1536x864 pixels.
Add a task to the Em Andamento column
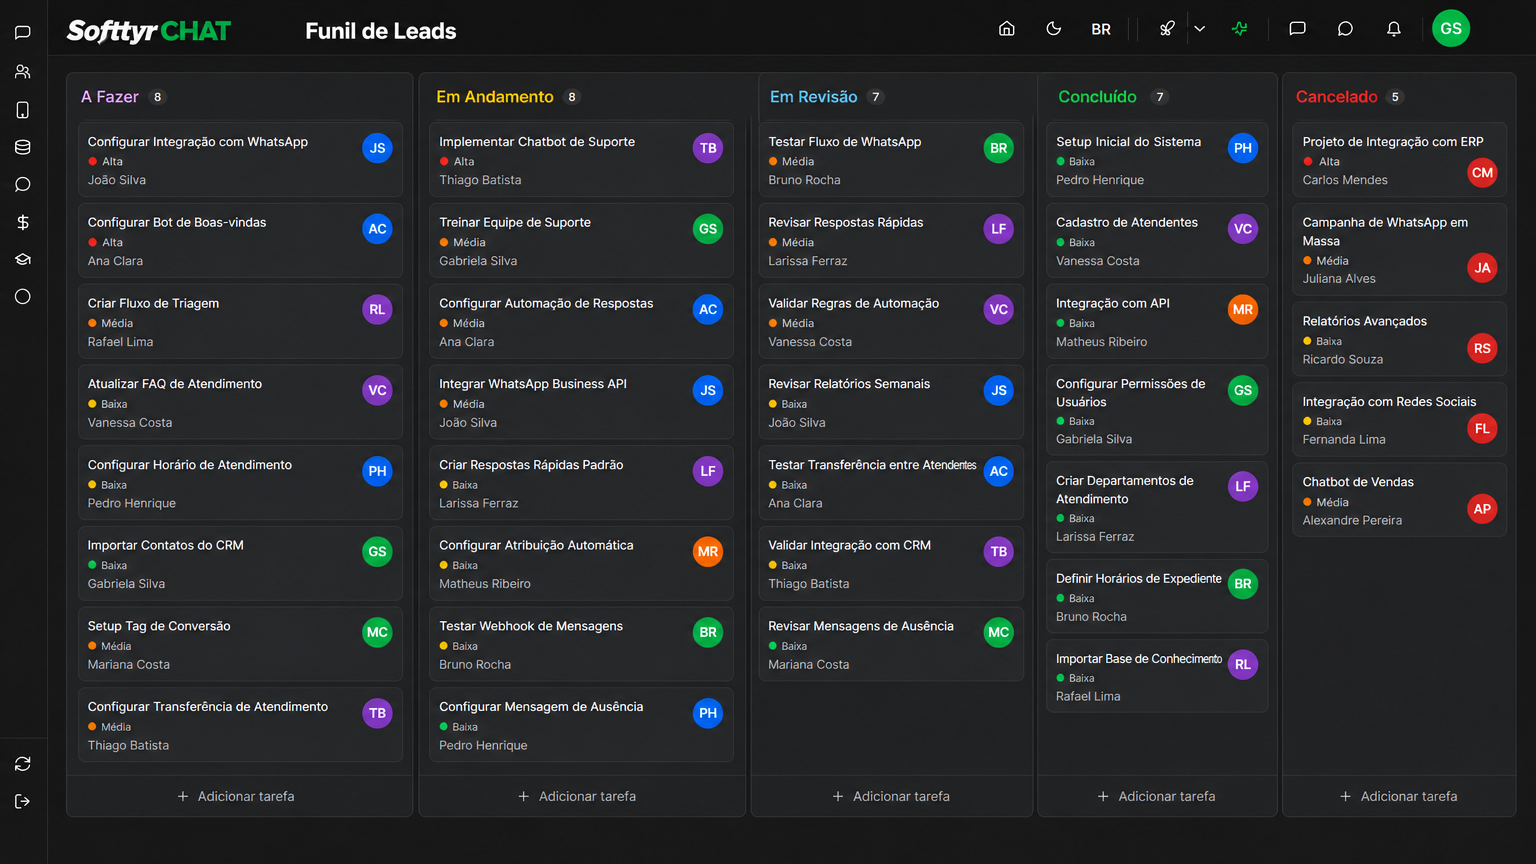[578, 797]
